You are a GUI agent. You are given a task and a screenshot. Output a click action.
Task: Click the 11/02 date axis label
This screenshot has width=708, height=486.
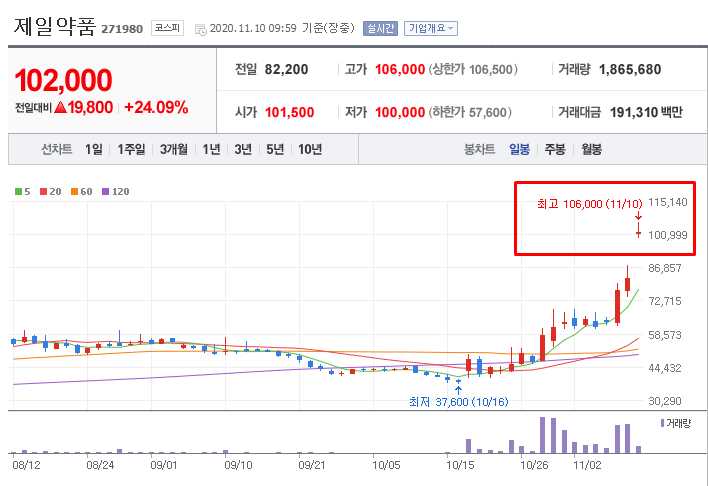[587, 465]
